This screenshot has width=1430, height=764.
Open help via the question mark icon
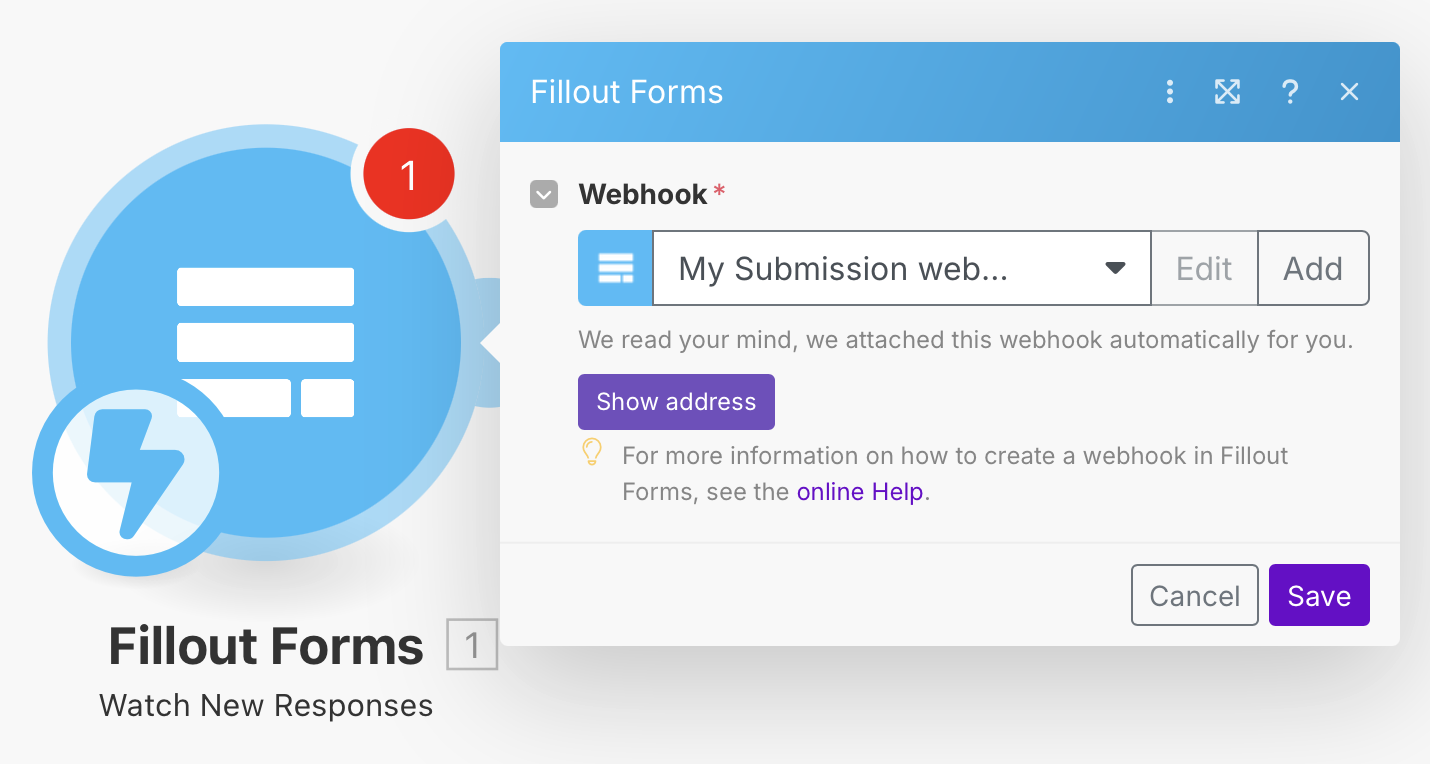coord(1290,92)
